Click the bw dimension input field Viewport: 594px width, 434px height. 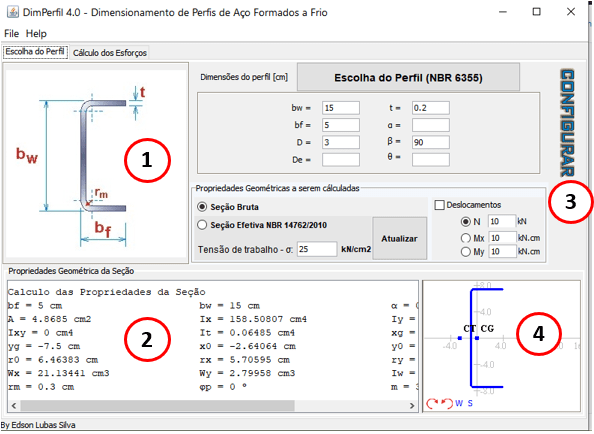pyautogui.click(x=341, y=108)
